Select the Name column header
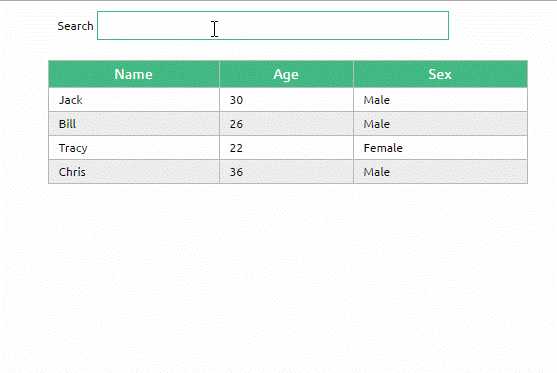557x373 pixels. (x=134, y=74)
